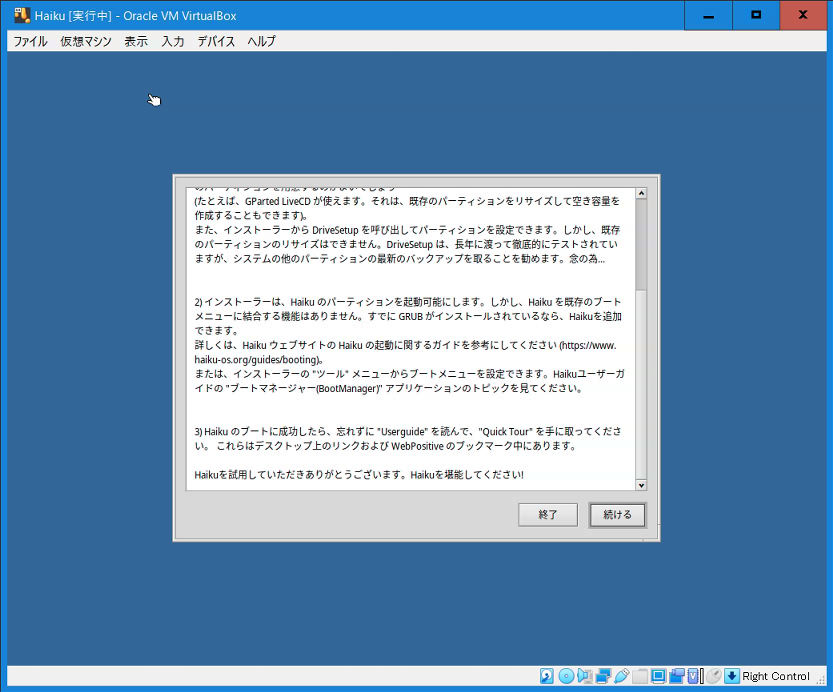This screenshot has width=833, height=692.
Task: Open the ファイル menu
Action: (30, 41)
